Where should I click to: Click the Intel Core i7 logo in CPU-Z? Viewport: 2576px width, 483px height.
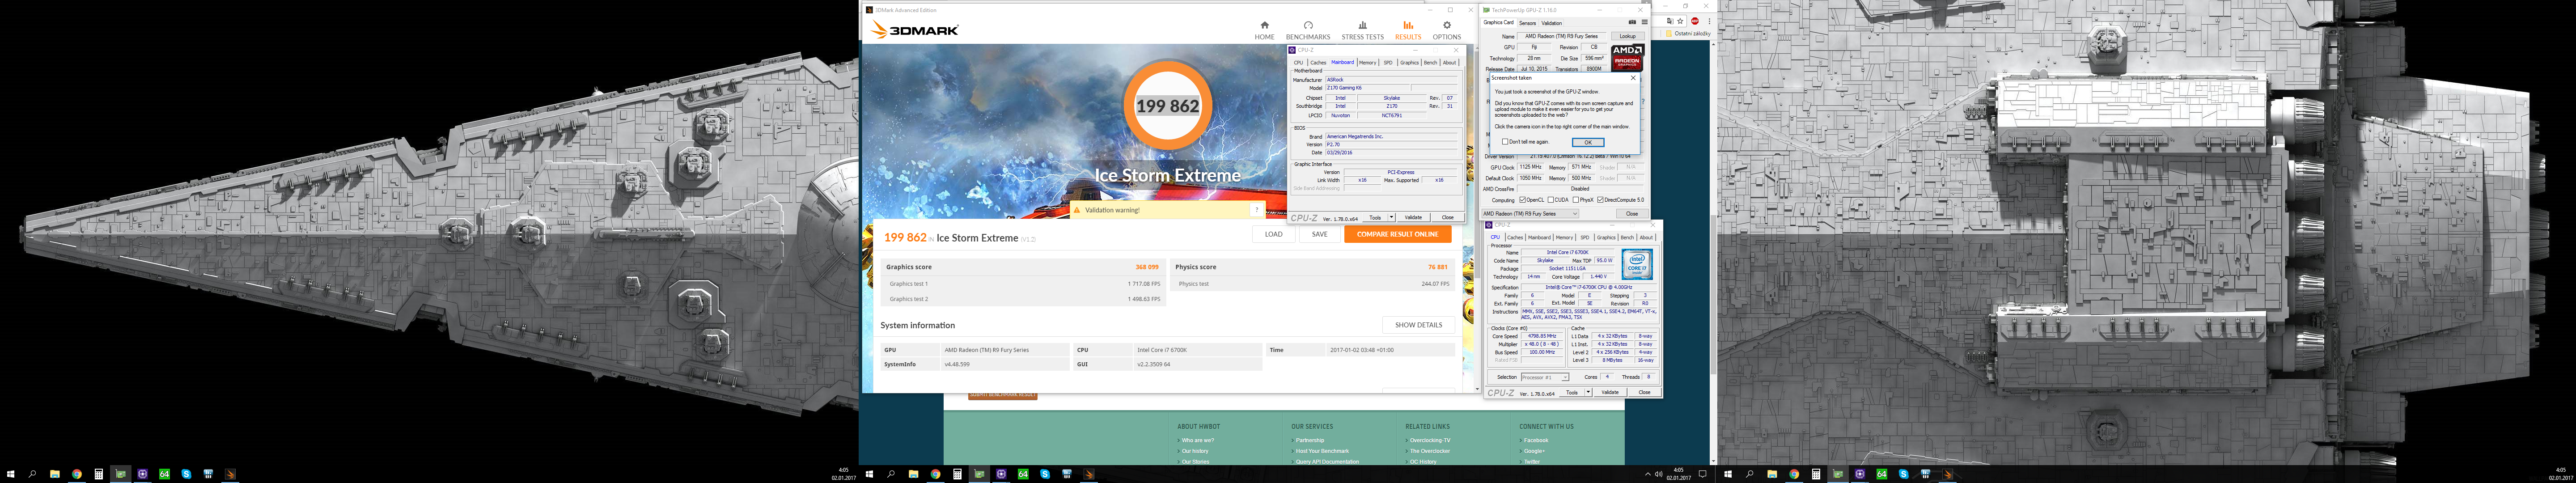(1637, 264)
